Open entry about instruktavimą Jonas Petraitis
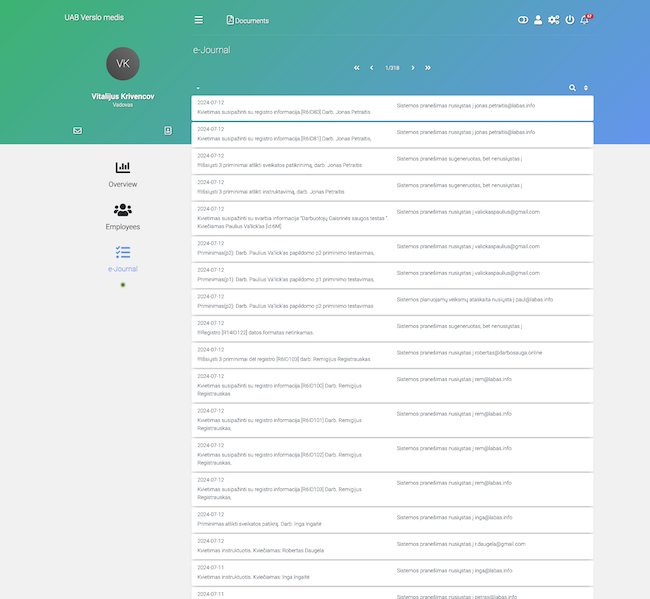The height and width of the screenshot is (599, 650). [392, 188]
